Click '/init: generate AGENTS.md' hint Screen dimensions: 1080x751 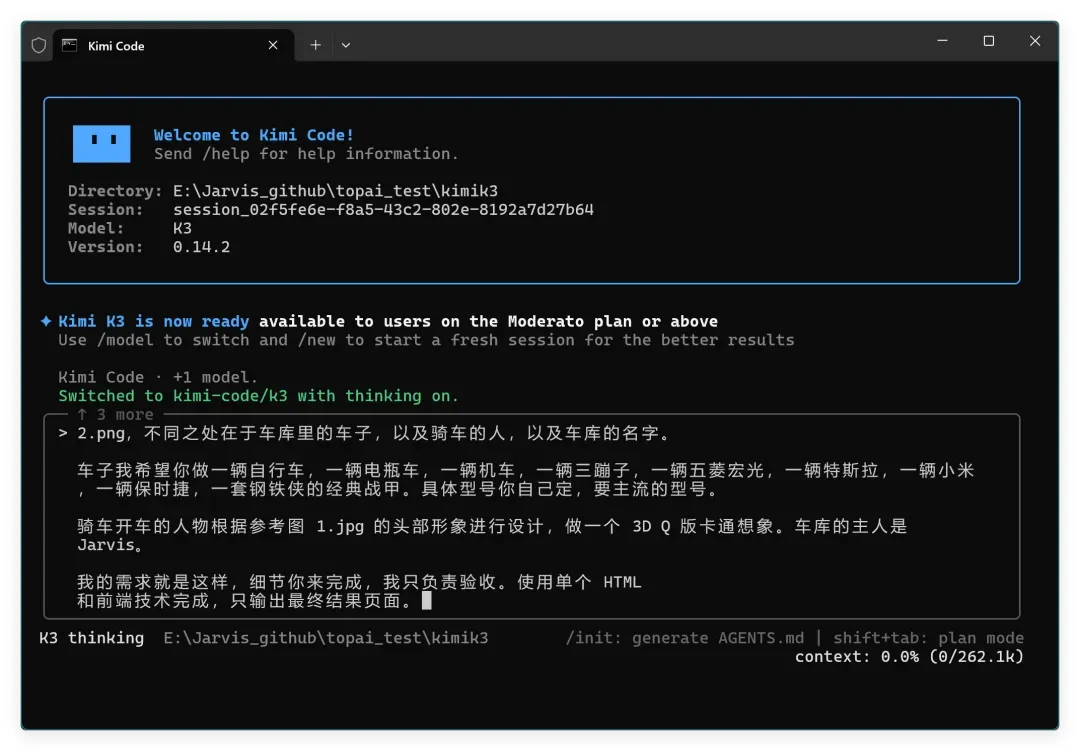(685, 638)
